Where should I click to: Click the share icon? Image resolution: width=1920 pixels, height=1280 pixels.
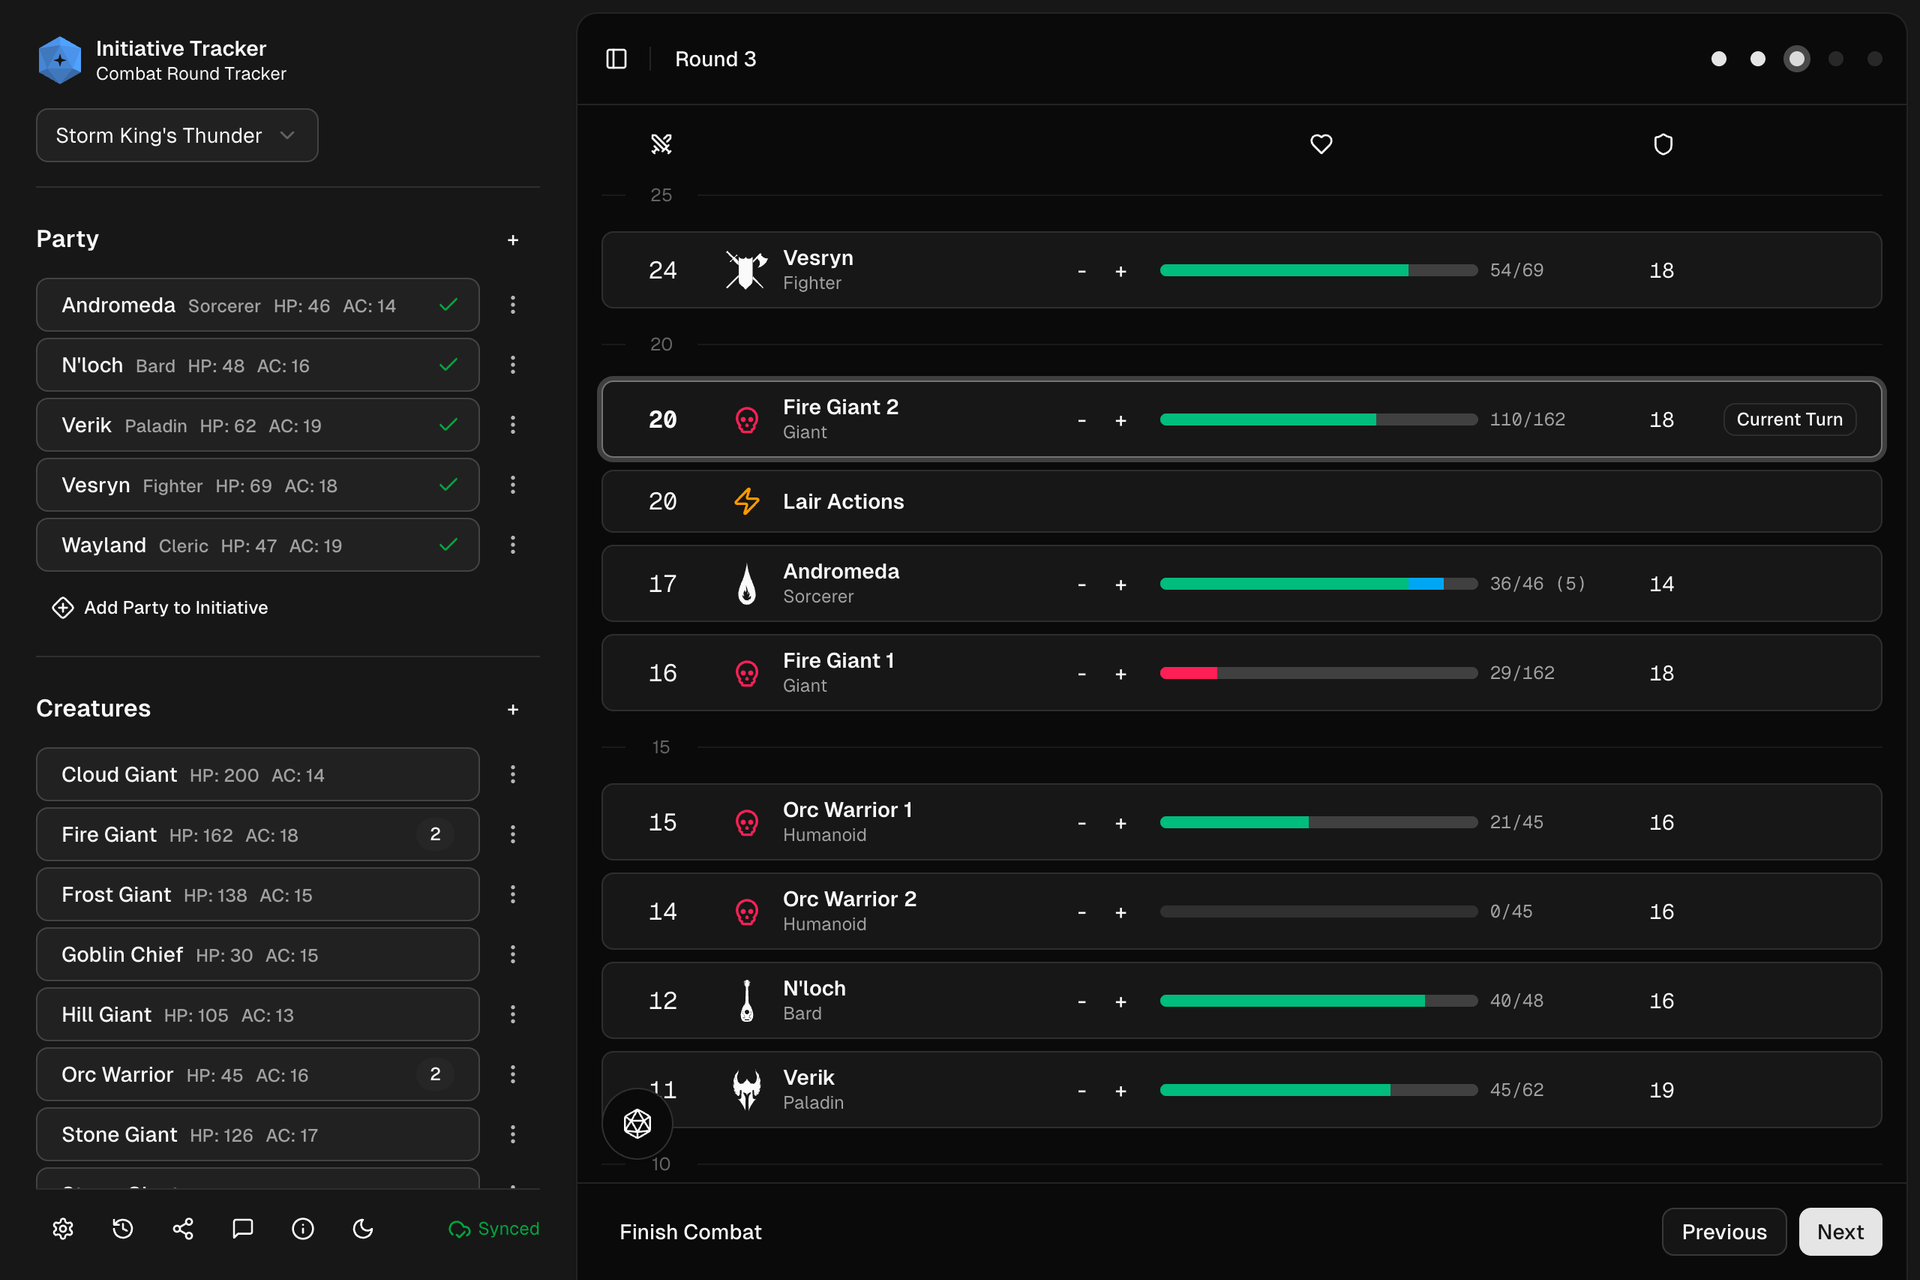coord(183,1229)
